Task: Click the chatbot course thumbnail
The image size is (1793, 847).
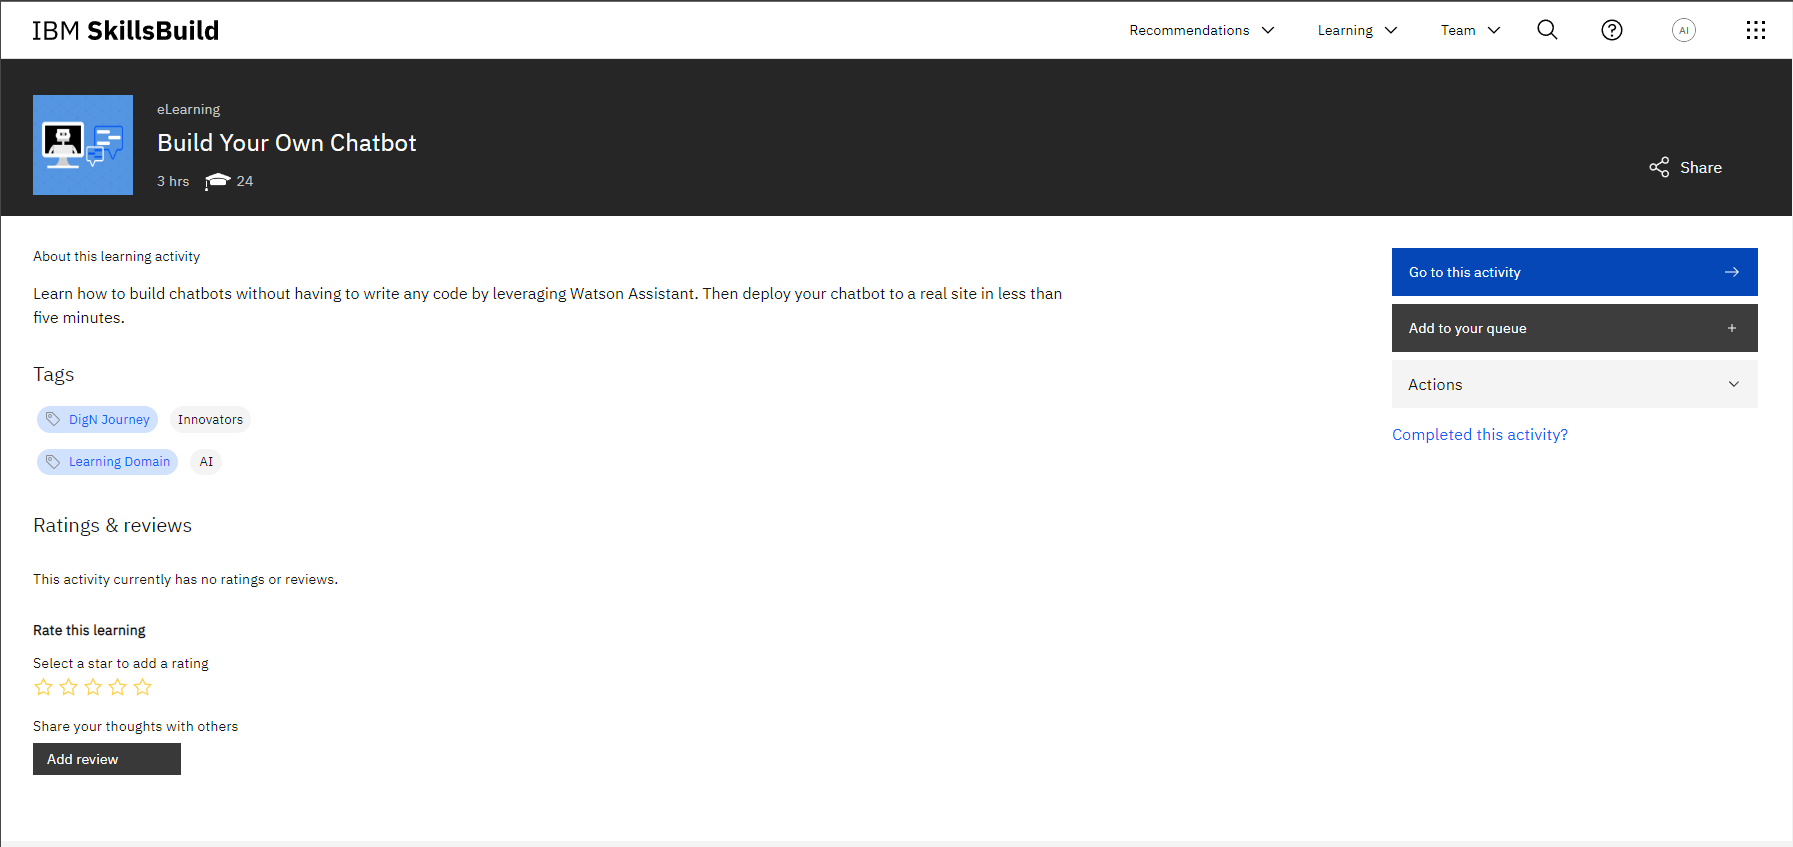Action: coord(83,145)
